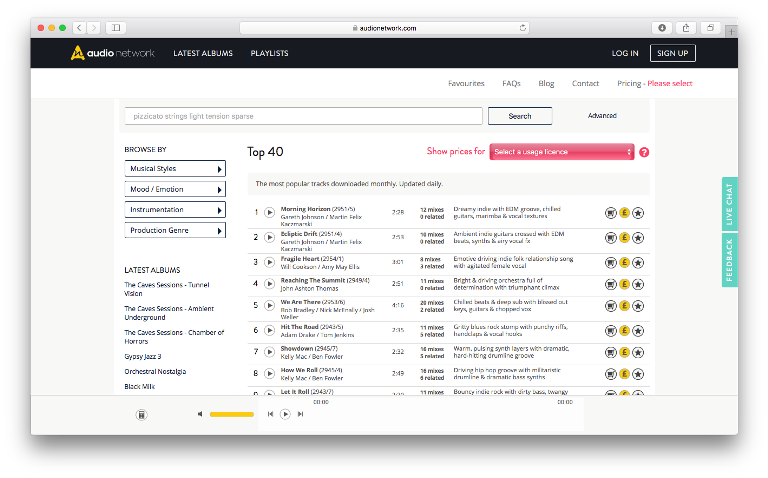Open the Gypsy Jazz 3 album
Image resolution: width=768 pixels, height=478 pixels.
tap(143, 357)
